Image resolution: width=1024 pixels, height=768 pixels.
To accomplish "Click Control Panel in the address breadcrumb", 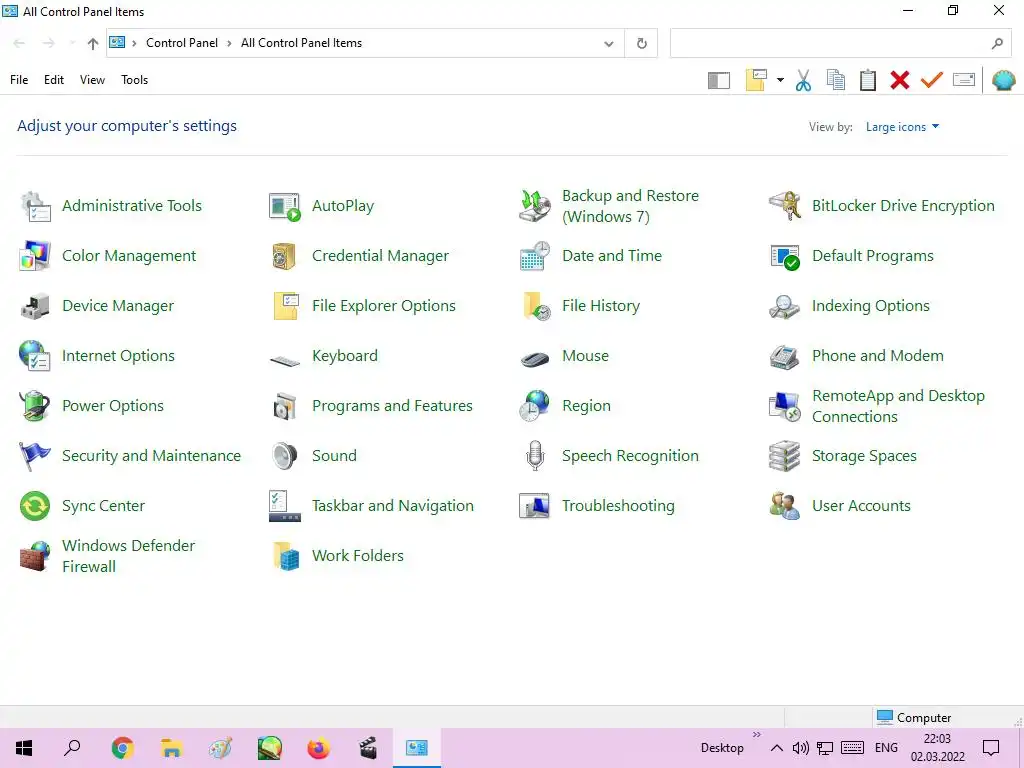I will click(182, 43).
